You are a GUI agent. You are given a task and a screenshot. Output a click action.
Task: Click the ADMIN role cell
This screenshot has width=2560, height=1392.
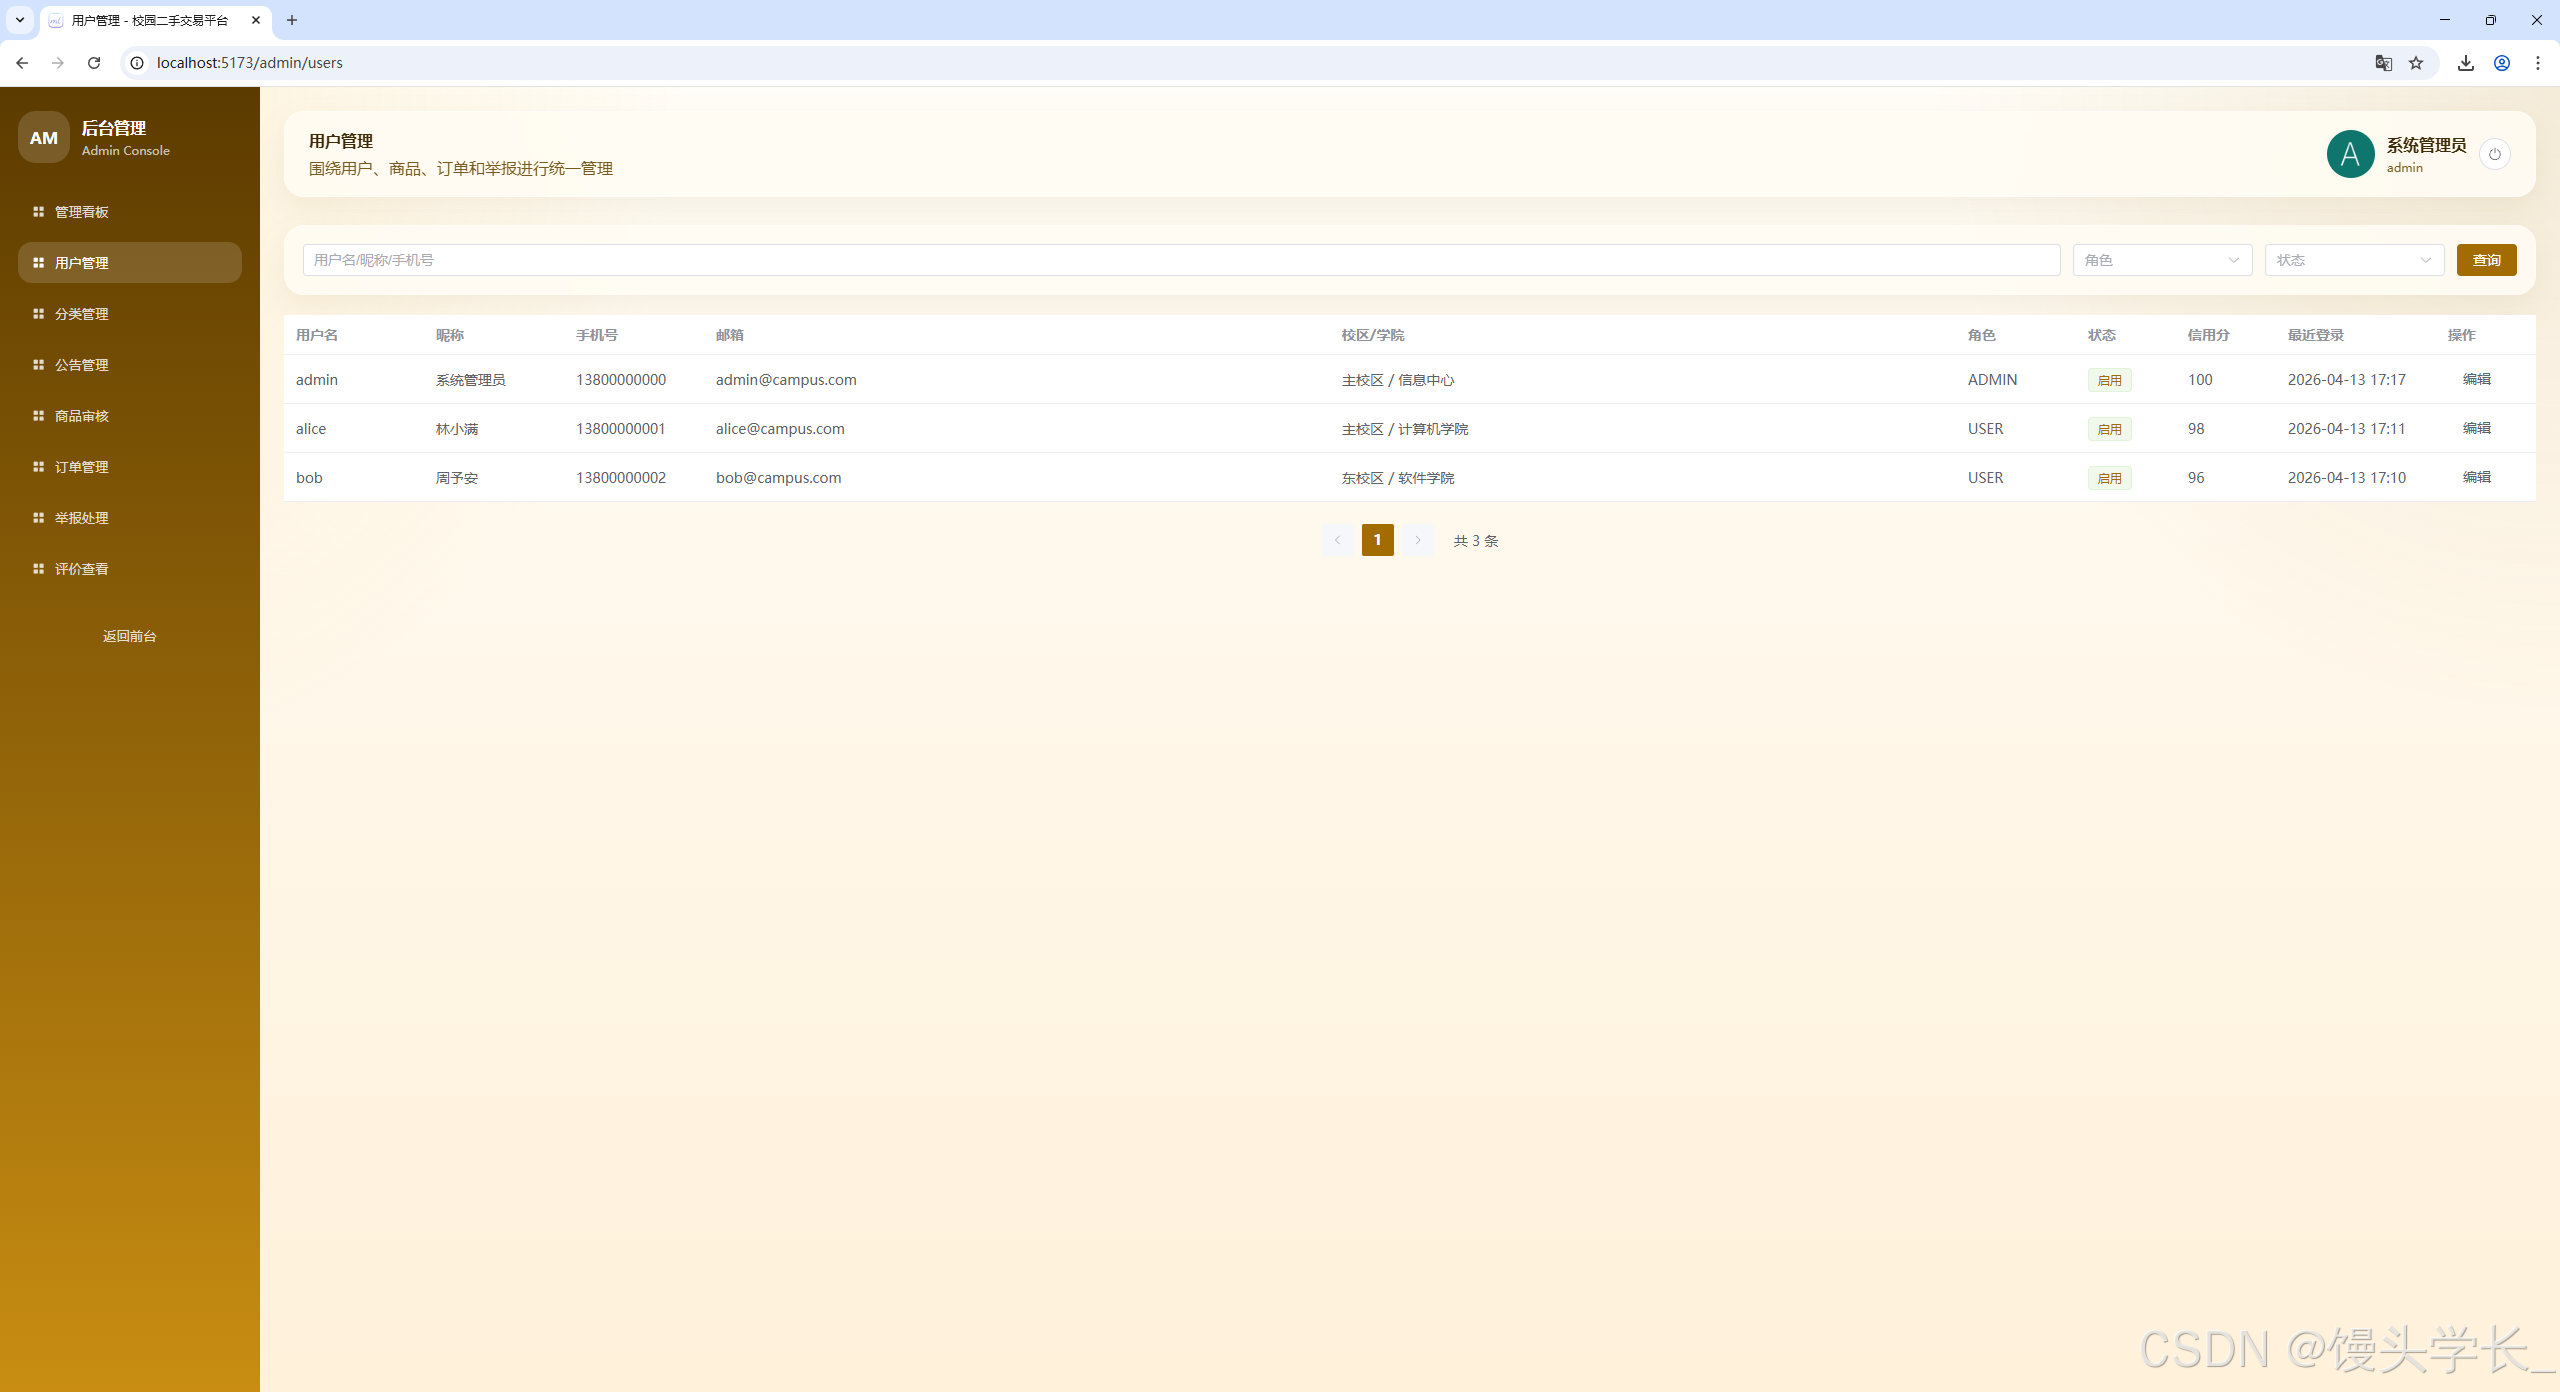tap(1992, 380)
